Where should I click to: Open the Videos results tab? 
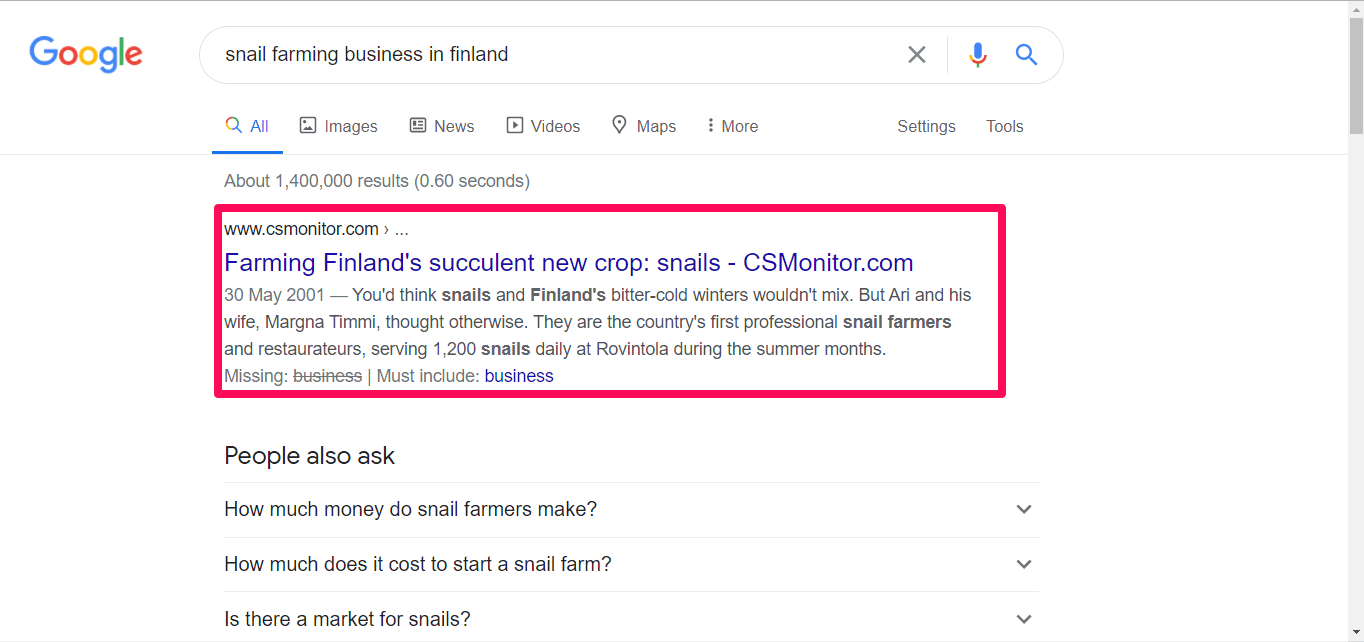click(x=543, y=126)
